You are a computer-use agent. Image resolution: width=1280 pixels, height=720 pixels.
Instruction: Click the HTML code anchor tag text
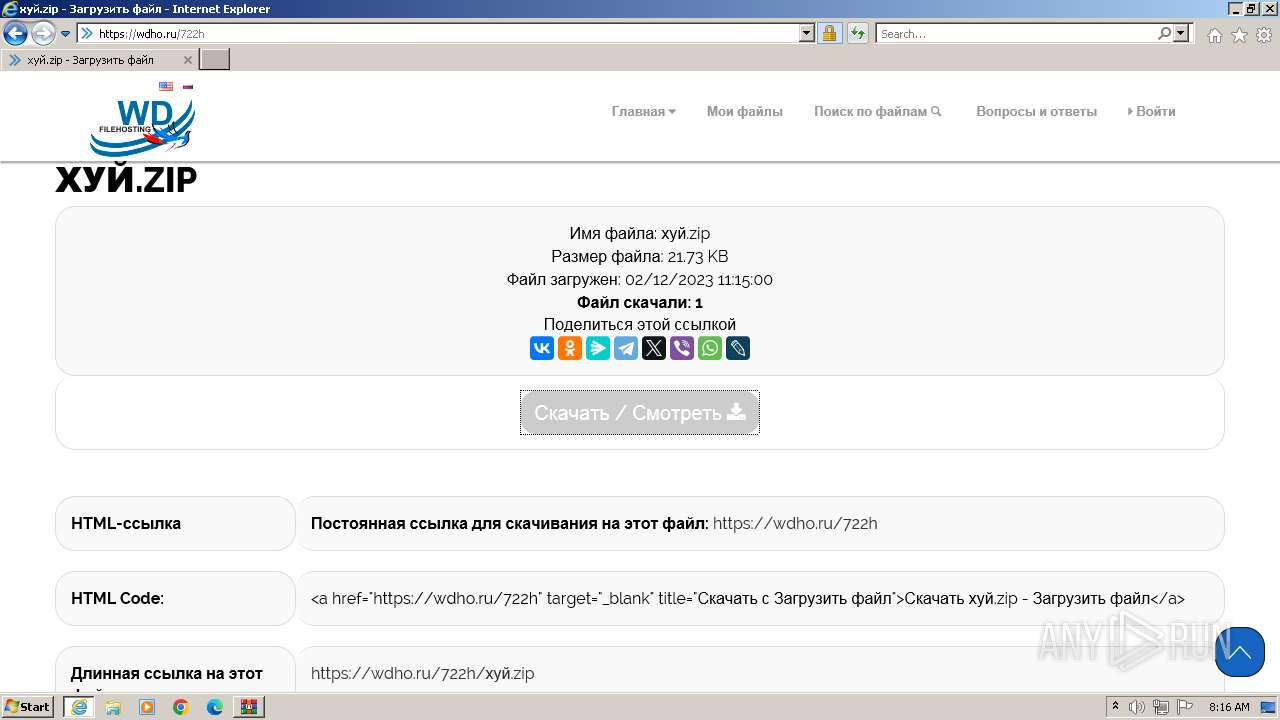(x=748, y=598)
